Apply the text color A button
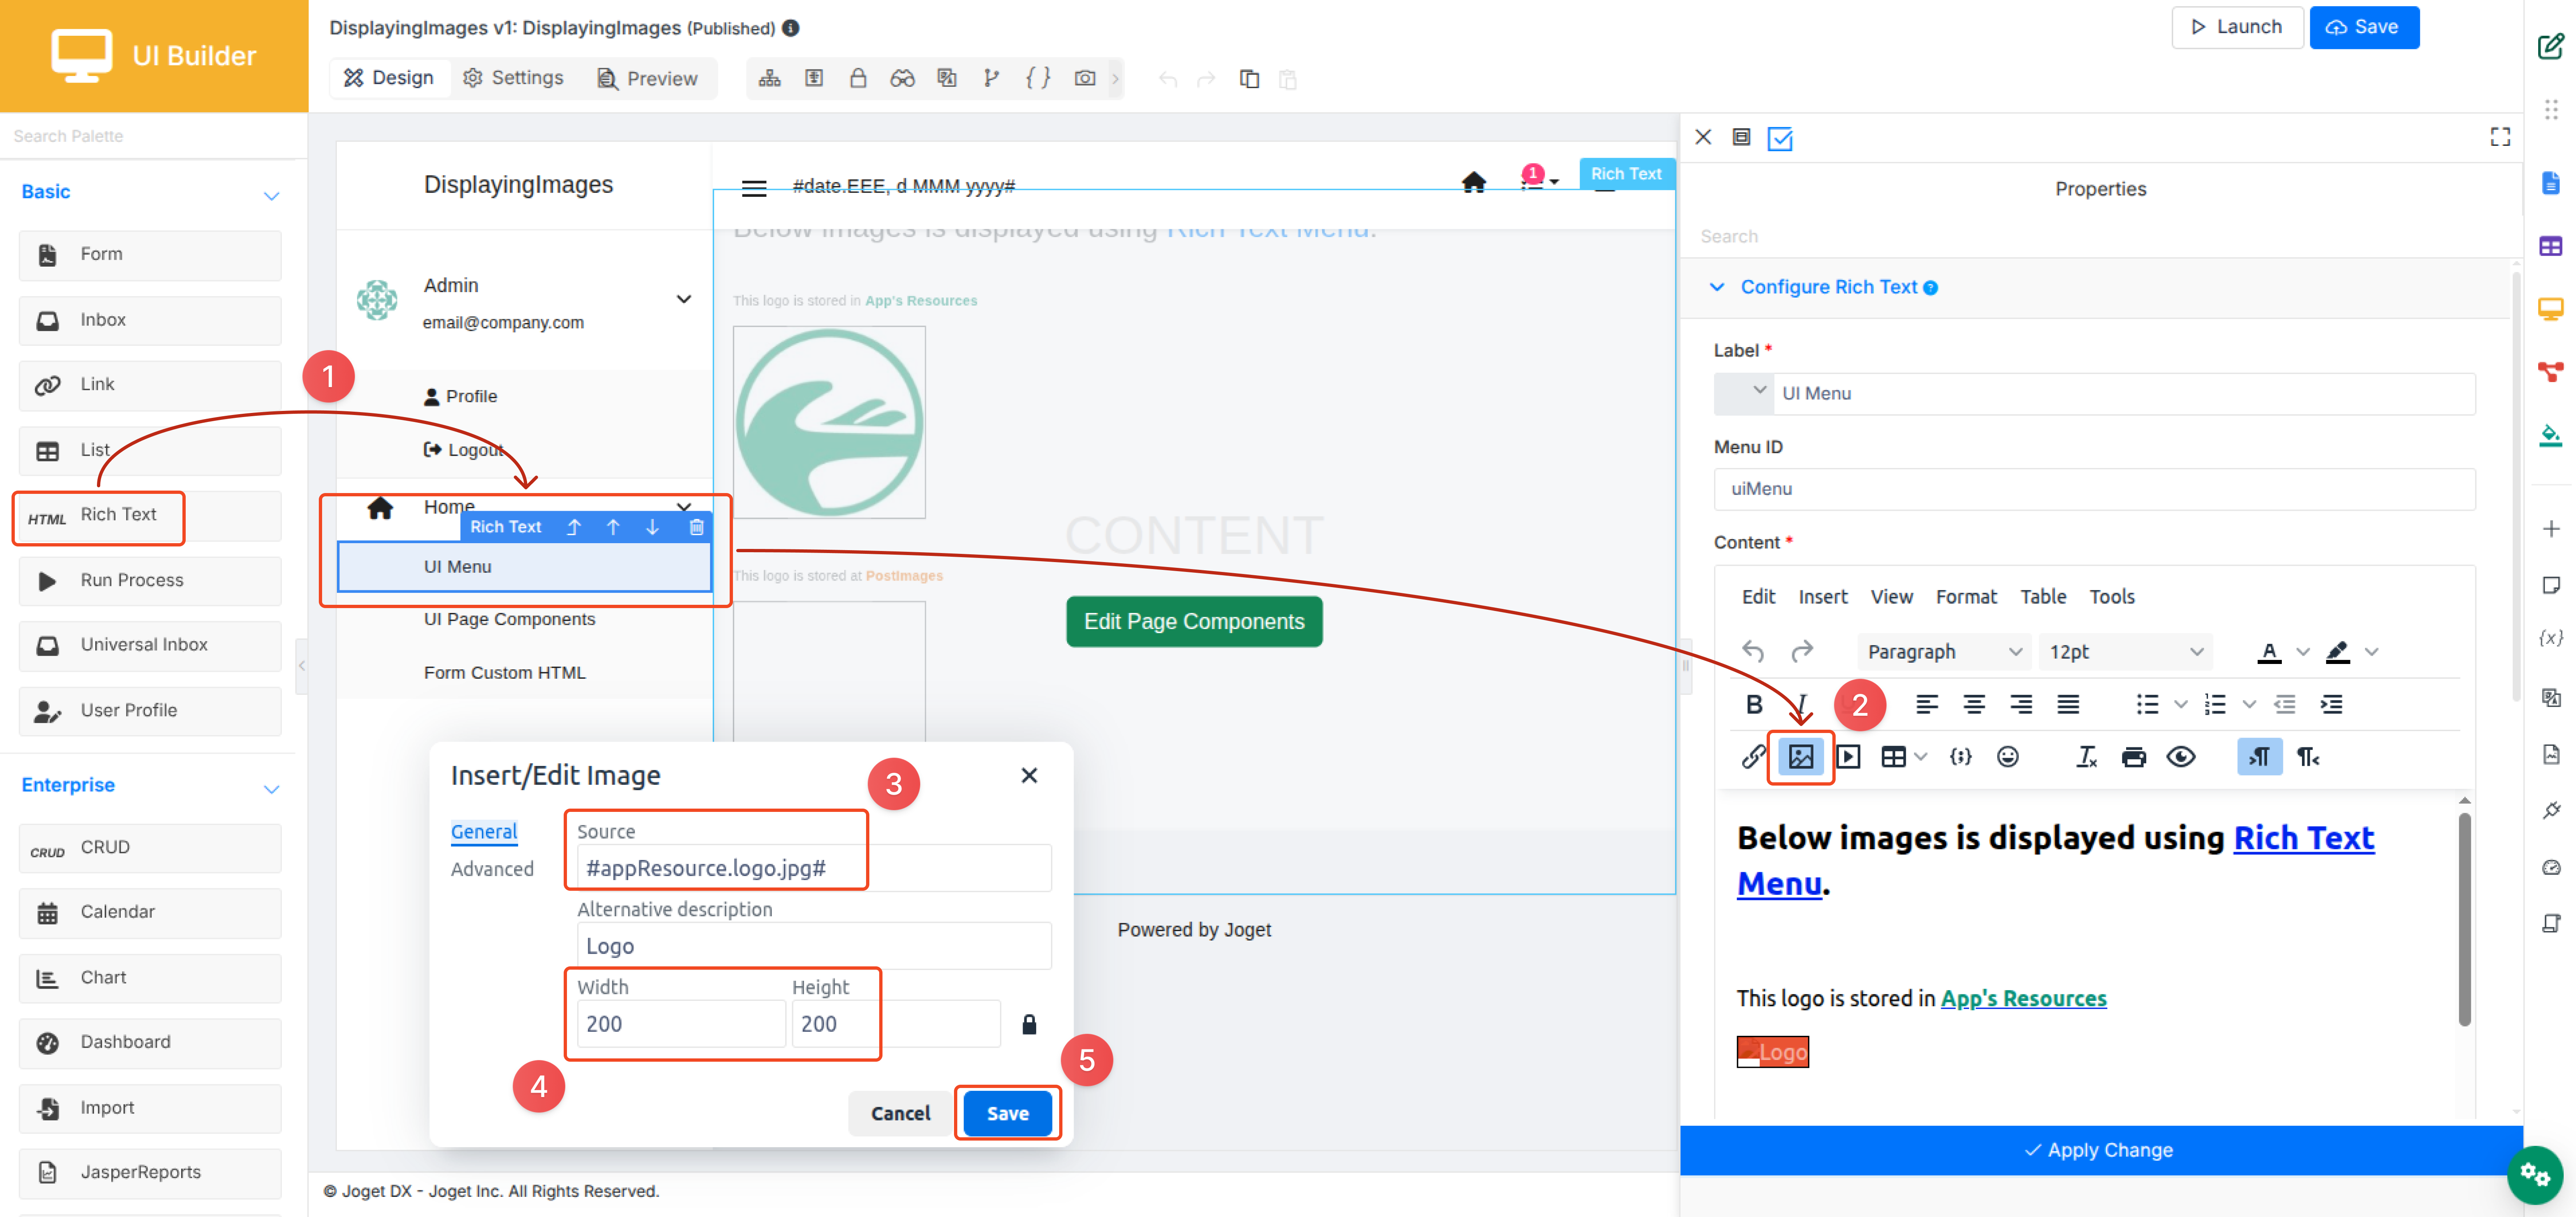This screenshot has width=2576, height=1217. [2269, 652]
